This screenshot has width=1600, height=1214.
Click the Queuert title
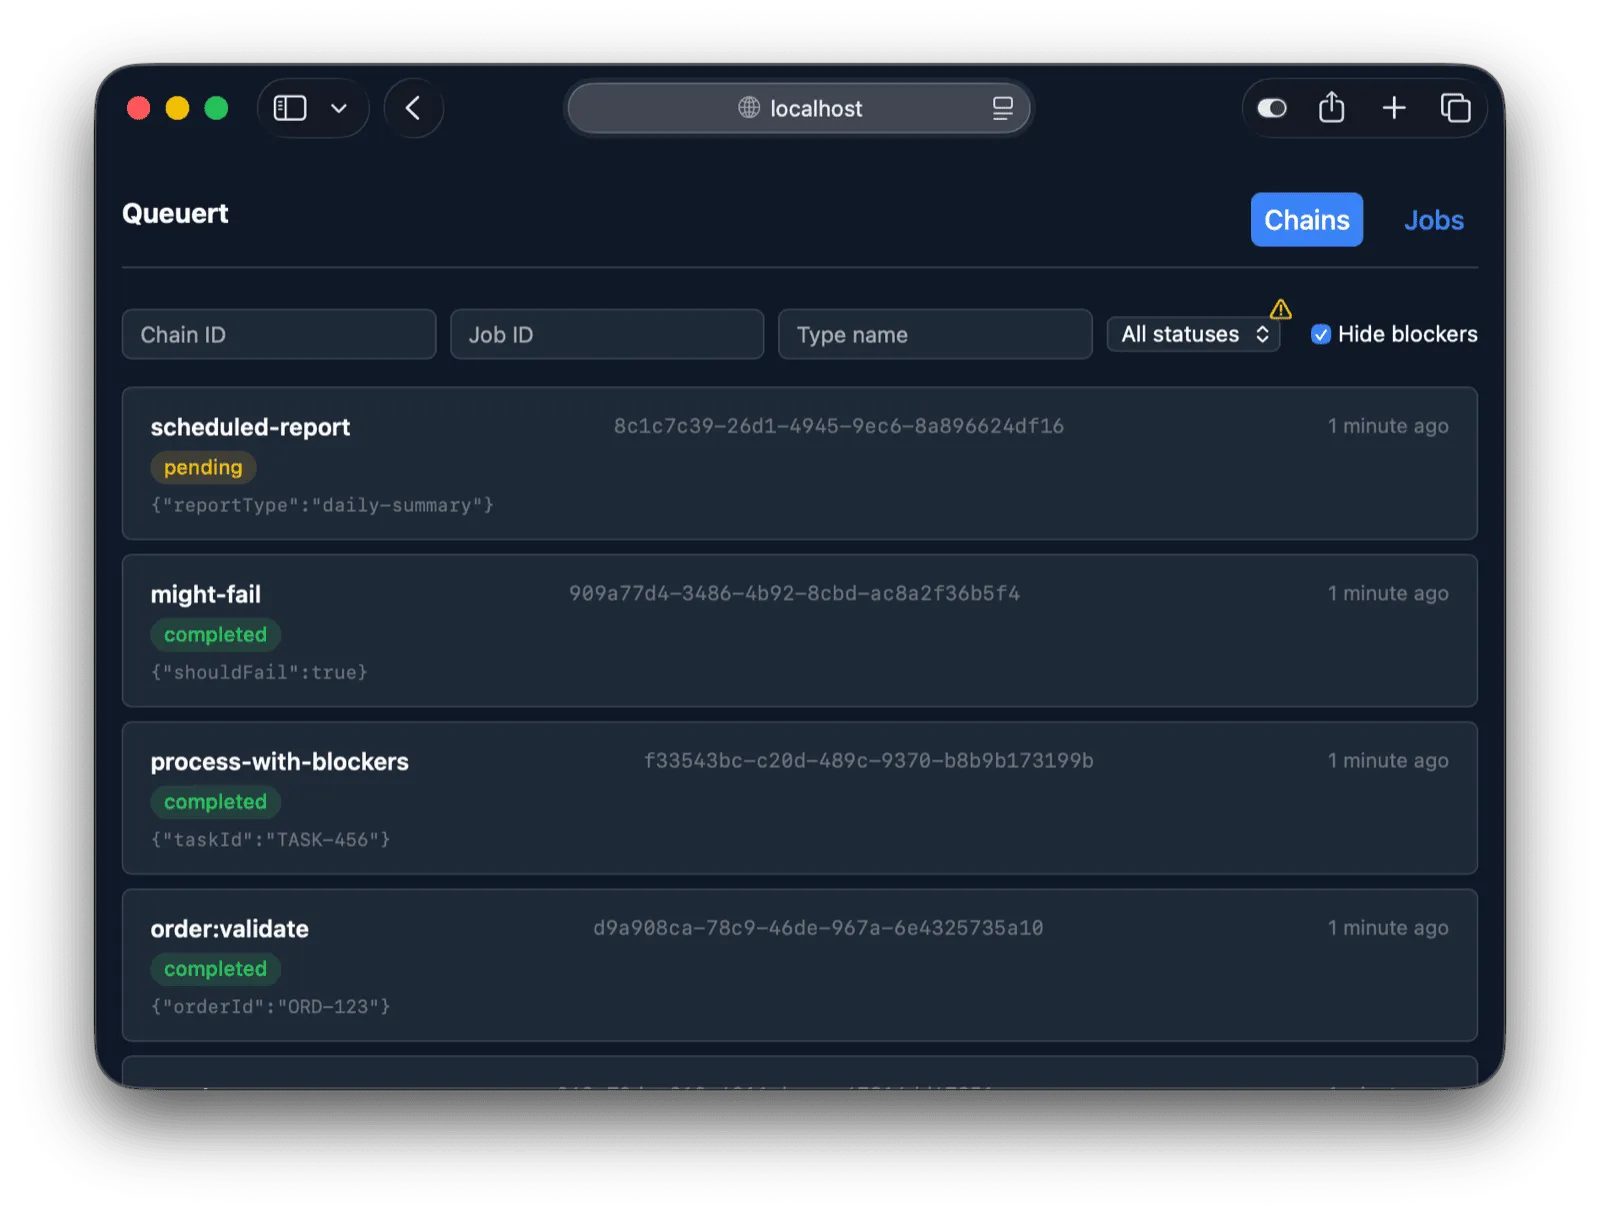tap(175, 214)
